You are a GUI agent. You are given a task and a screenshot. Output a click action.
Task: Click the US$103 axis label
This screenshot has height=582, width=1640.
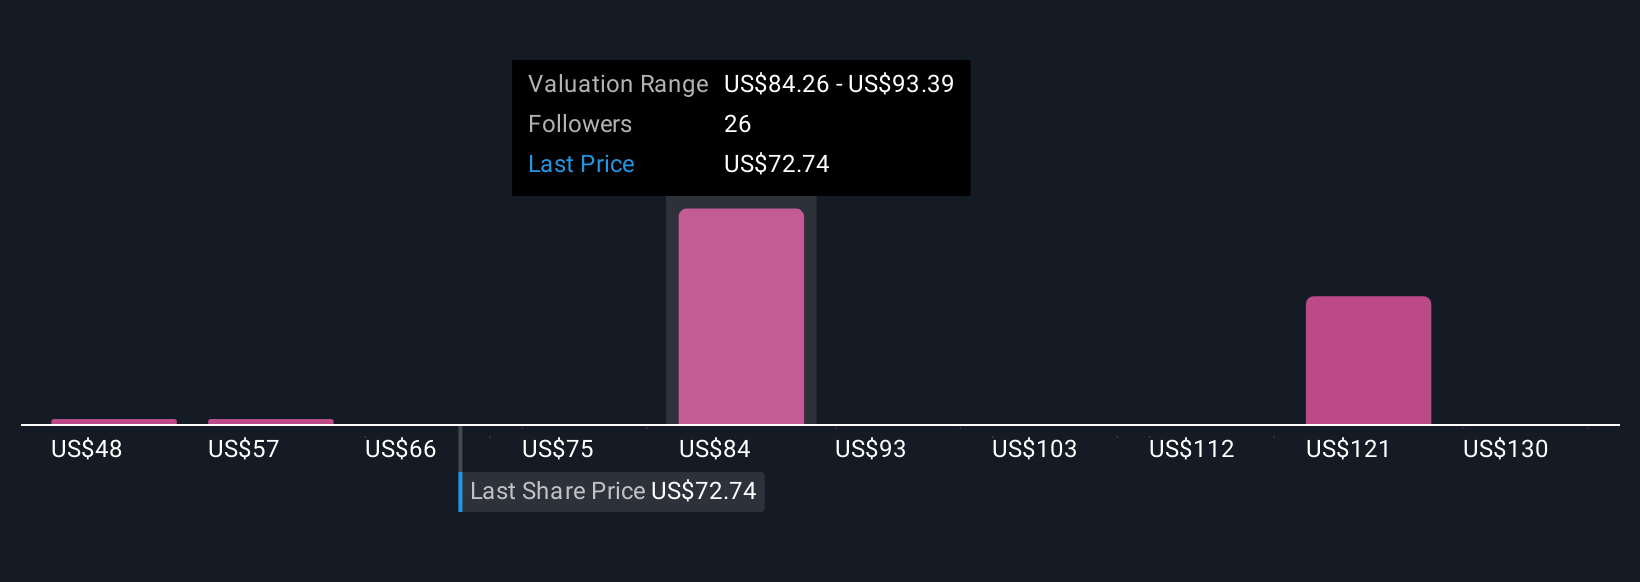(1035, 449)
